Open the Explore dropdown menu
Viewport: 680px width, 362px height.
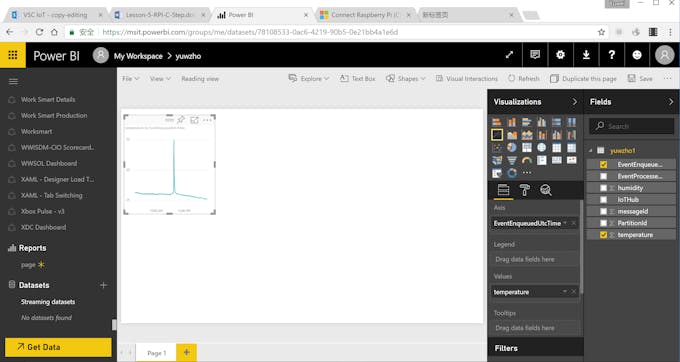click(x=309, y=78)
